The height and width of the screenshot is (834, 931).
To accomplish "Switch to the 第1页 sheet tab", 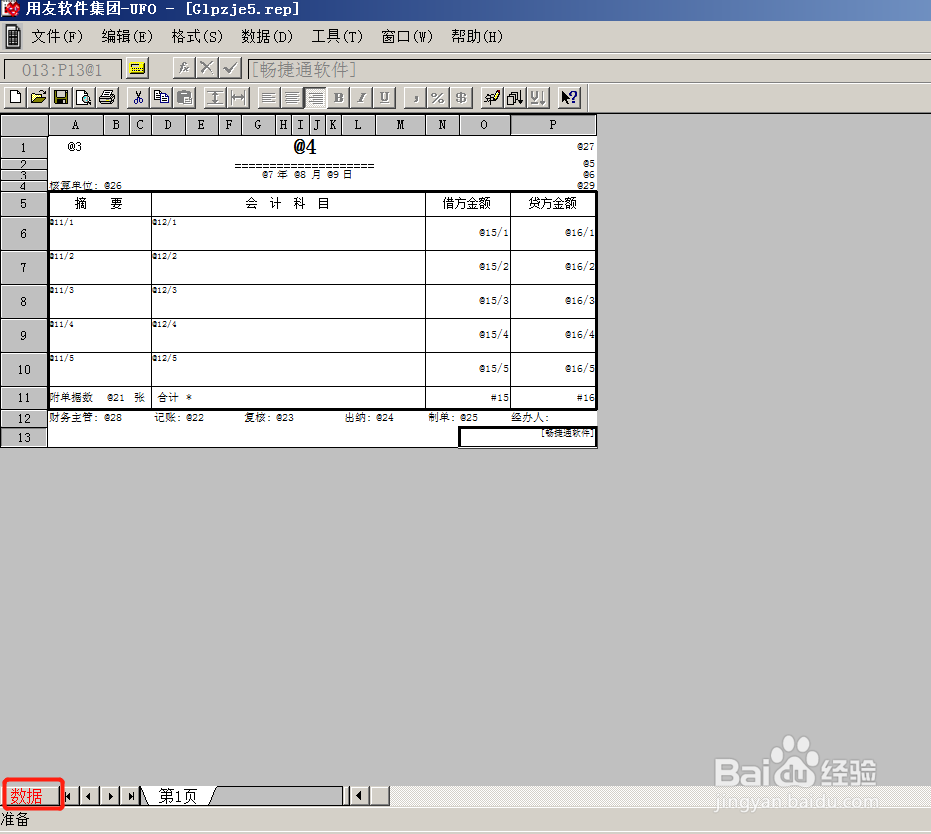I will [177, 795].
